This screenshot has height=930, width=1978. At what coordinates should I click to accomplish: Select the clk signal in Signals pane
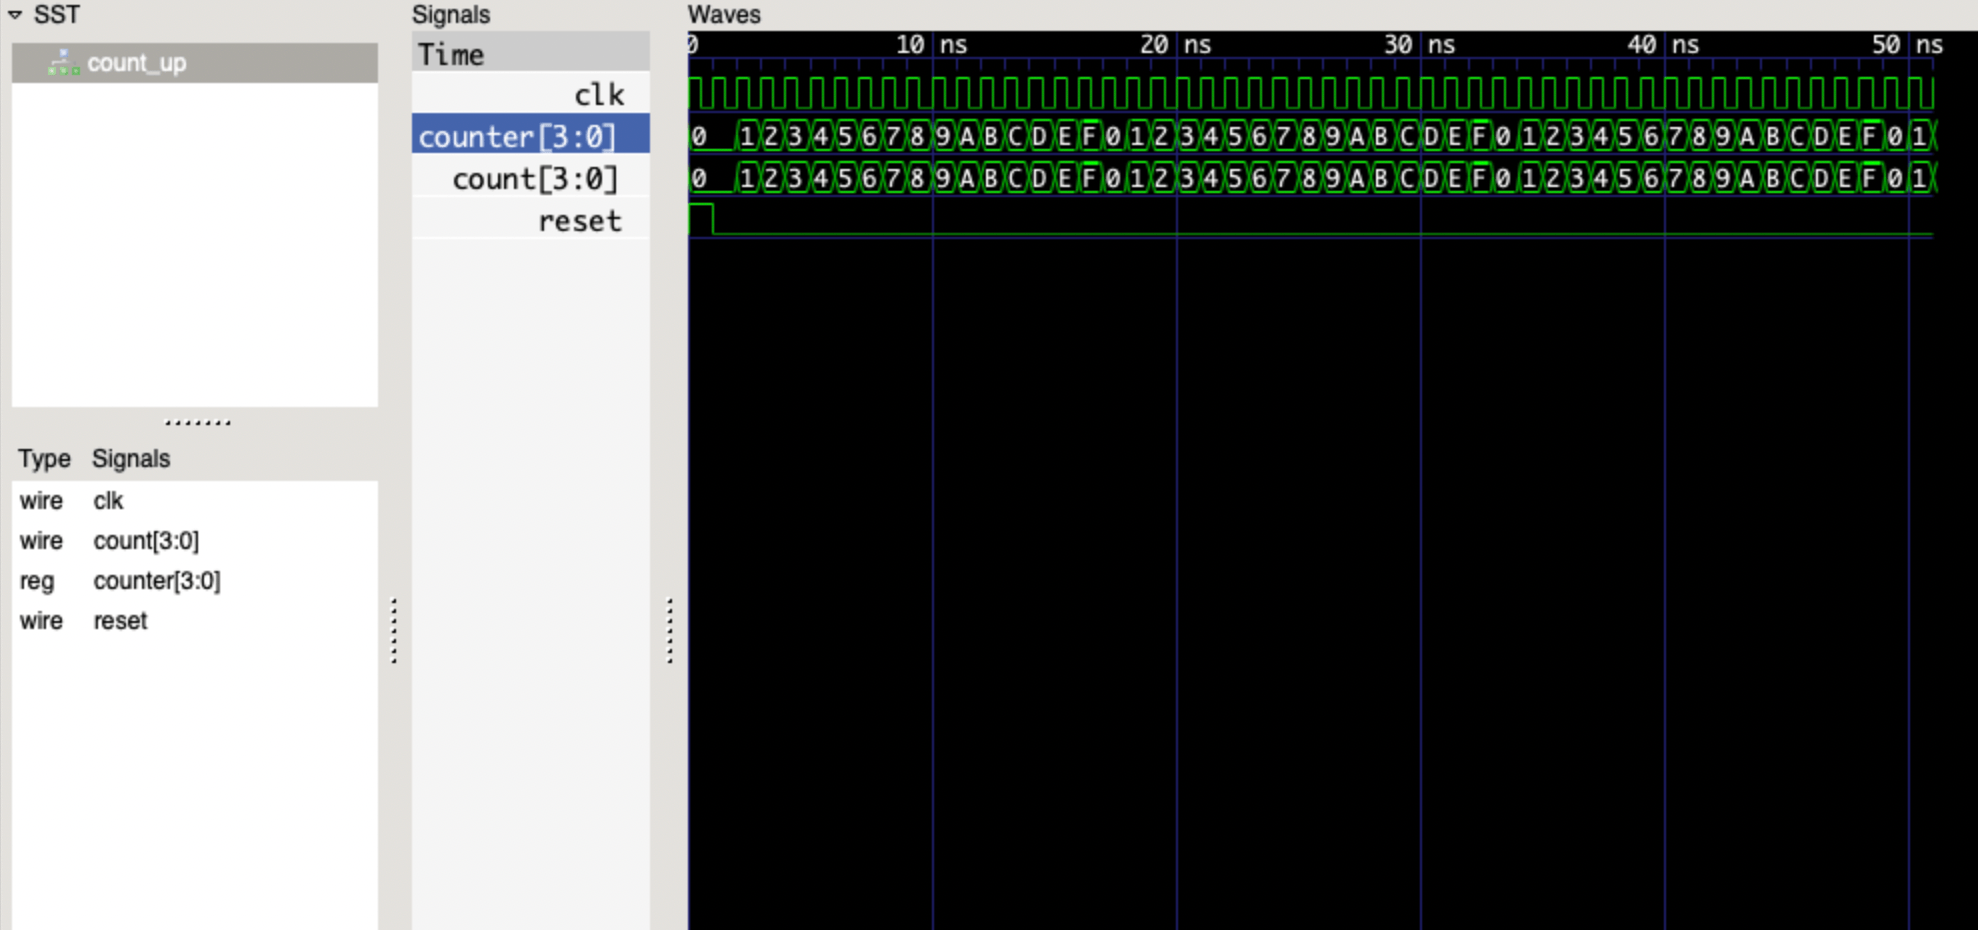click(598, 95)
